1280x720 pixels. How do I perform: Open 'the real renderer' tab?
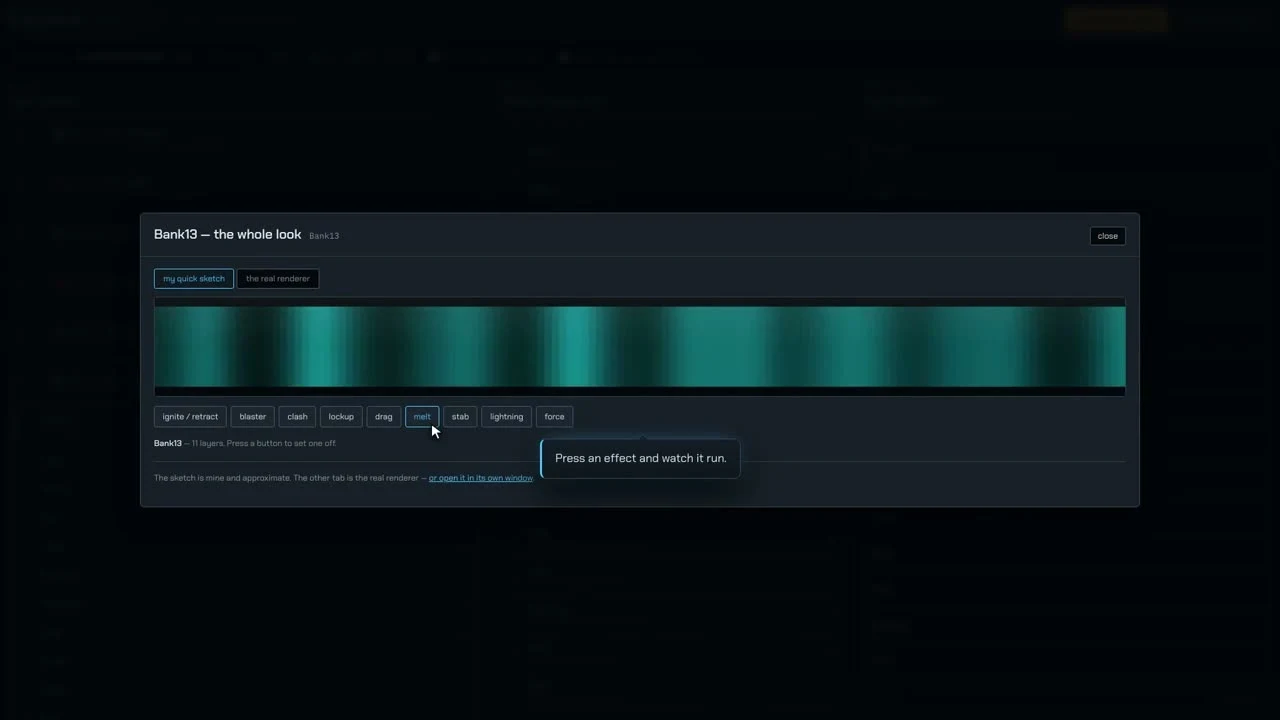(278, 279)
